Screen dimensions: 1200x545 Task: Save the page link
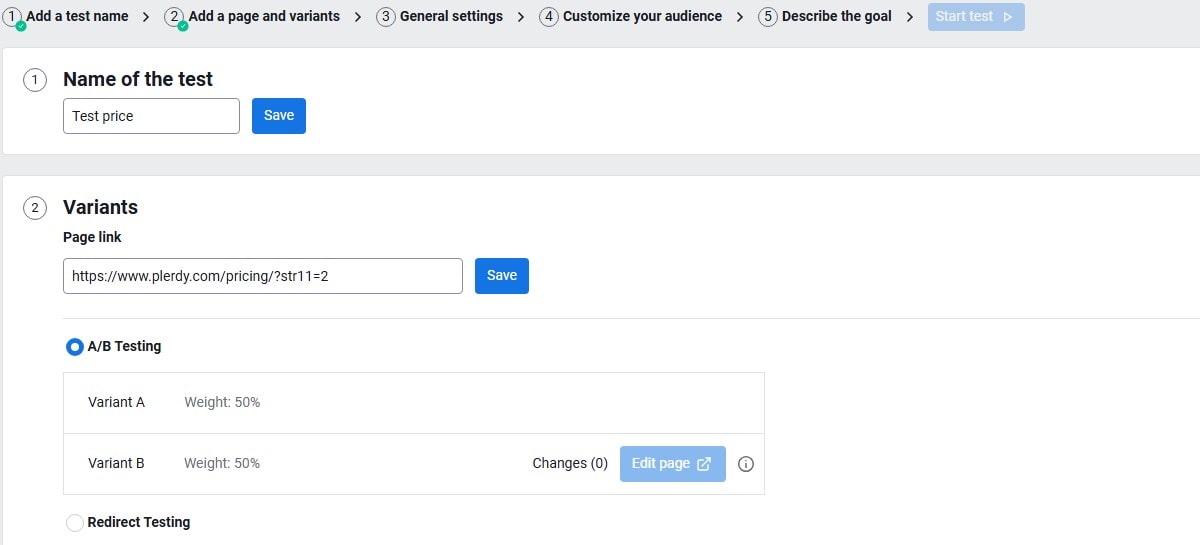pos(501,276)
